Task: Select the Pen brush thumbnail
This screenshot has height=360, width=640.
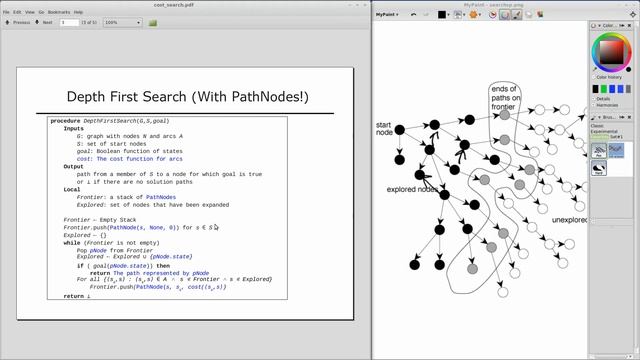Action: point(599,151)
